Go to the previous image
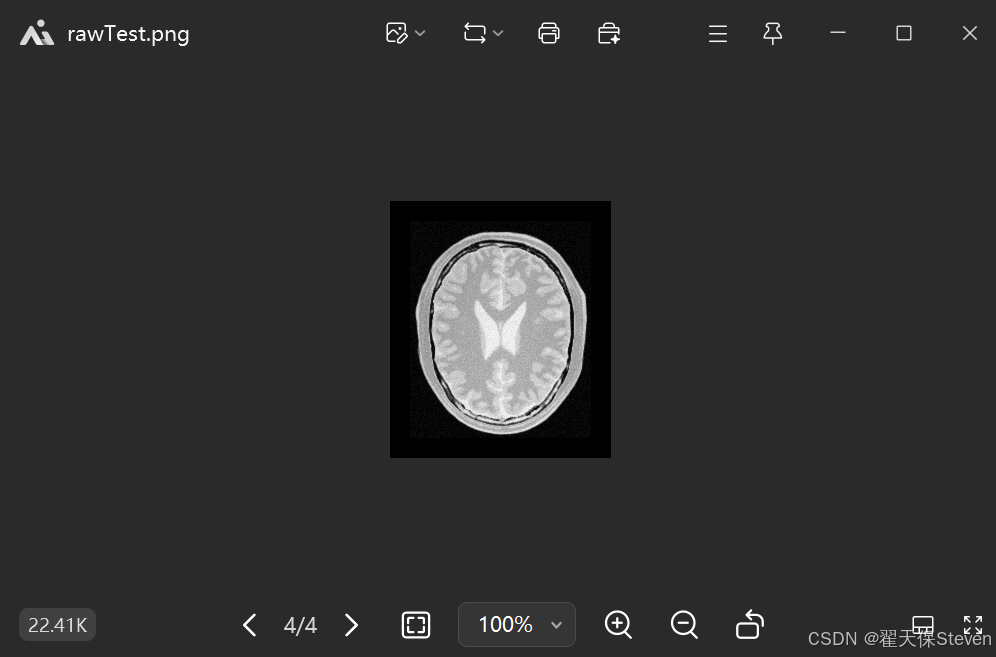Viewport: 996px width, 657px height. 250,625
